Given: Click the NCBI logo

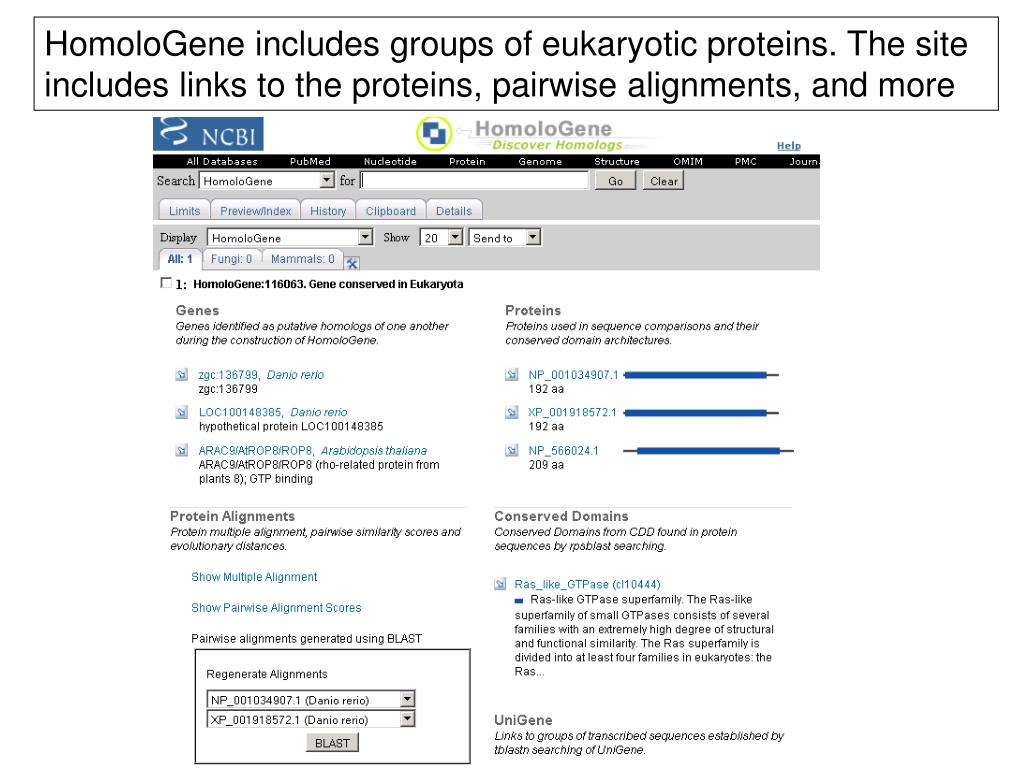Looking at the screenshot, I should 208,134.
